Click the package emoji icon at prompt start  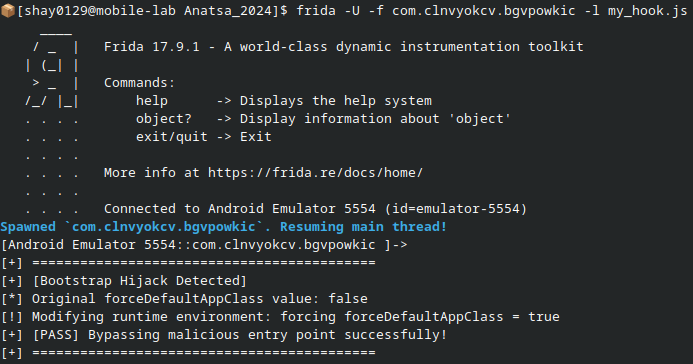8,11
